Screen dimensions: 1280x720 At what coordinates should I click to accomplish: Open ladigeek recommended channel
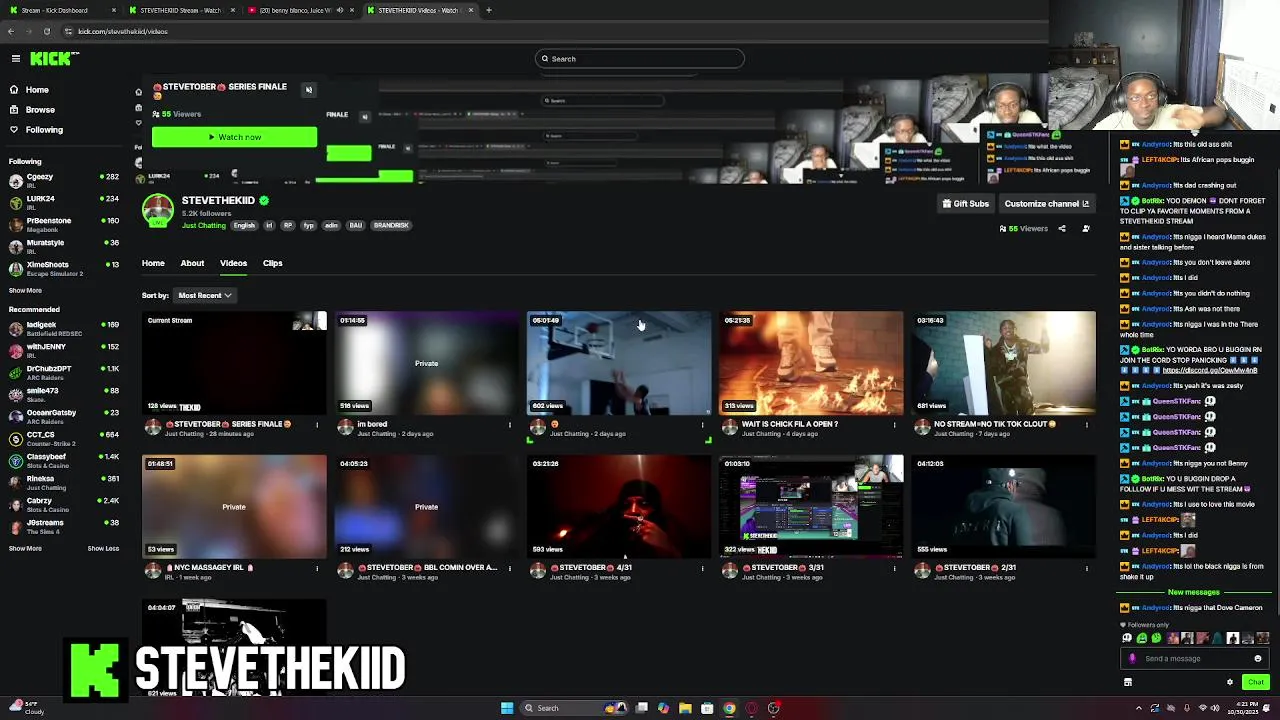64,329
